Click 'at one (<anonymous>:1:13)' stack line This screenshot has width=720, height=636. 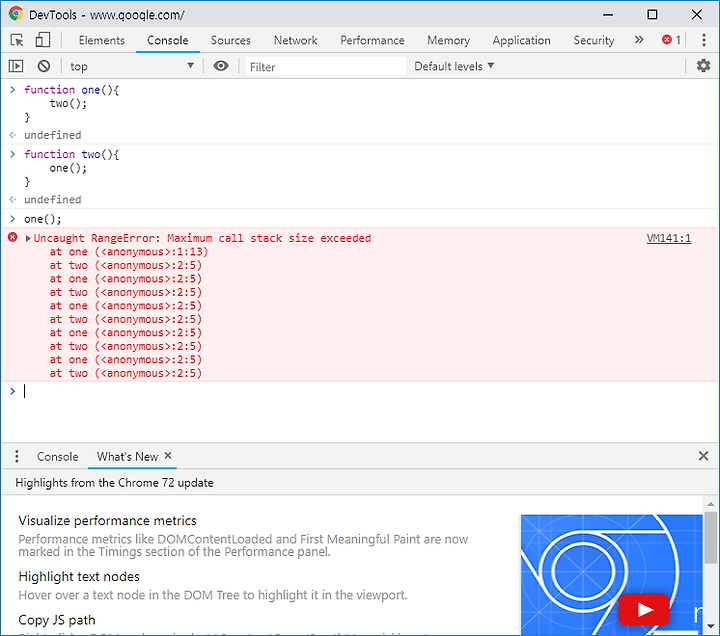point(129,252)
